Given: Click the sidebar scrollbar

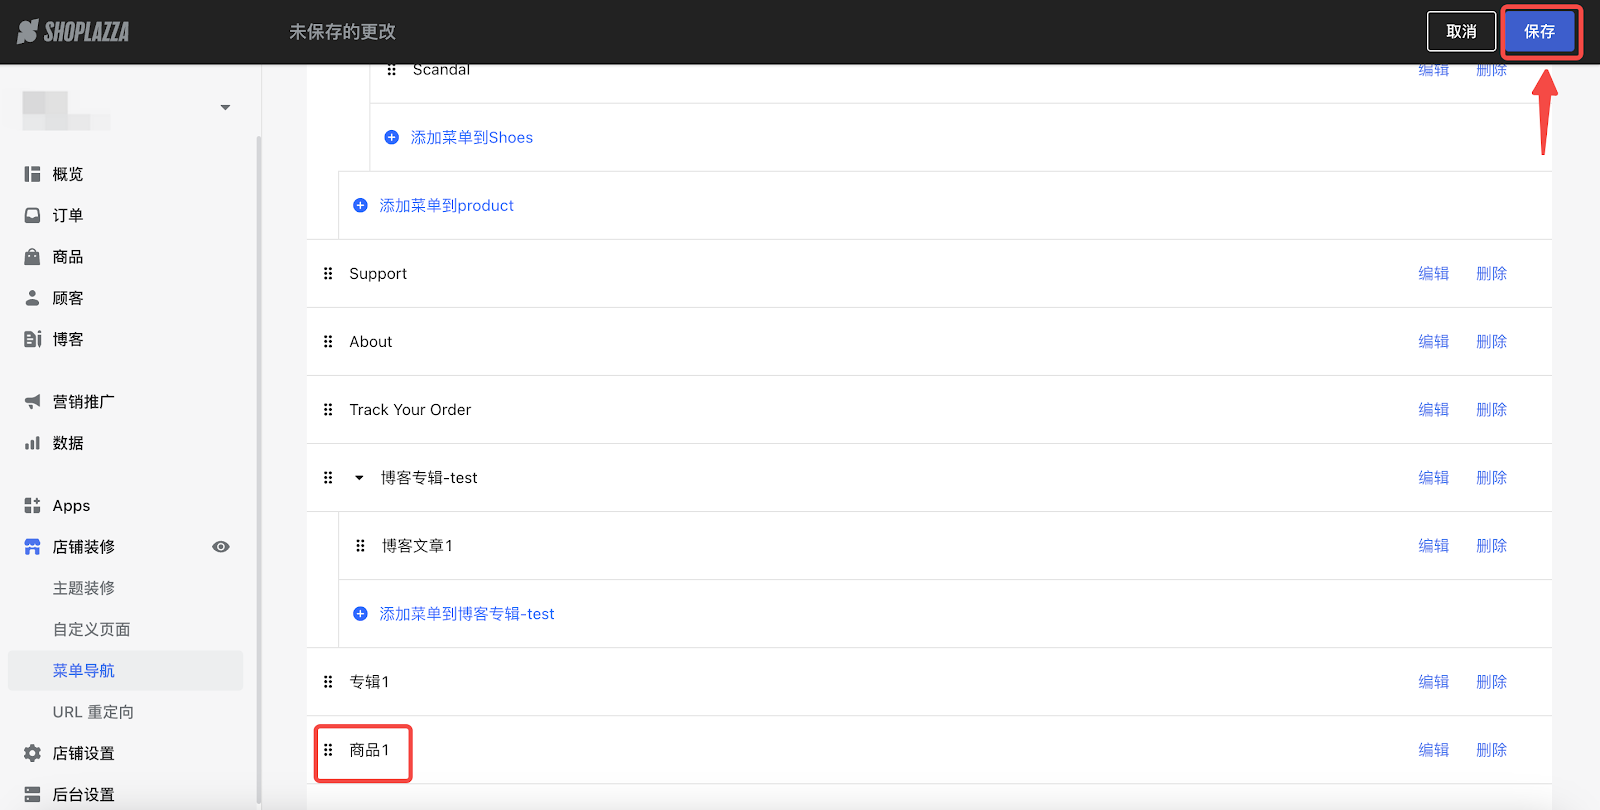Looking at the screenshot, I should 259,470.
